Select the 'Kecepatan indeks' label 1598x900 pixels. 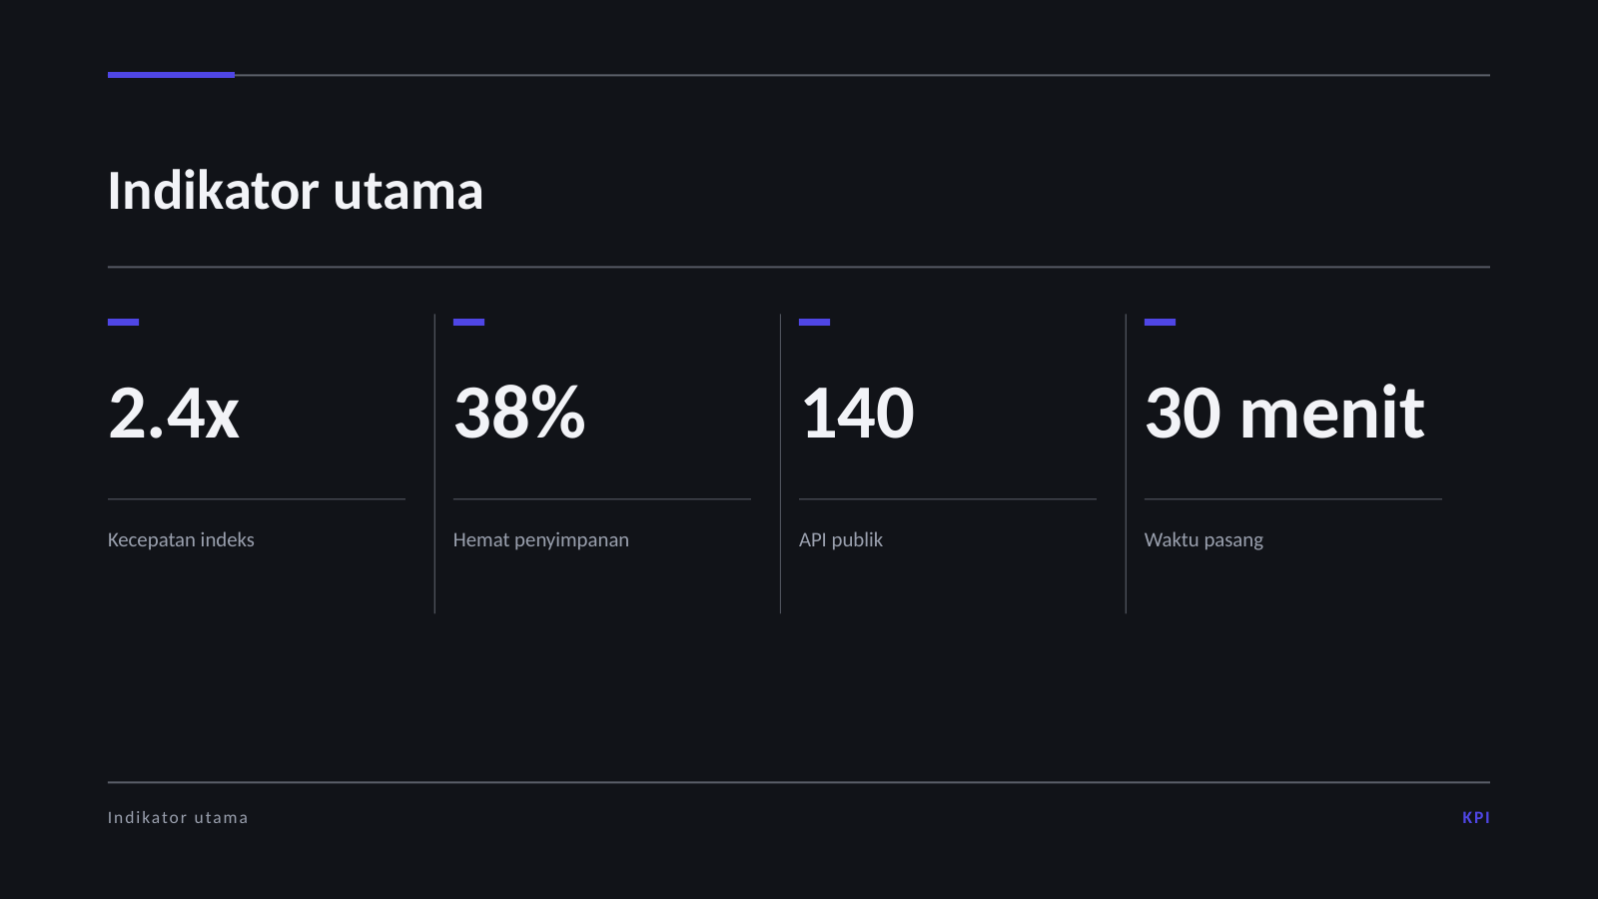click(181, 540)
